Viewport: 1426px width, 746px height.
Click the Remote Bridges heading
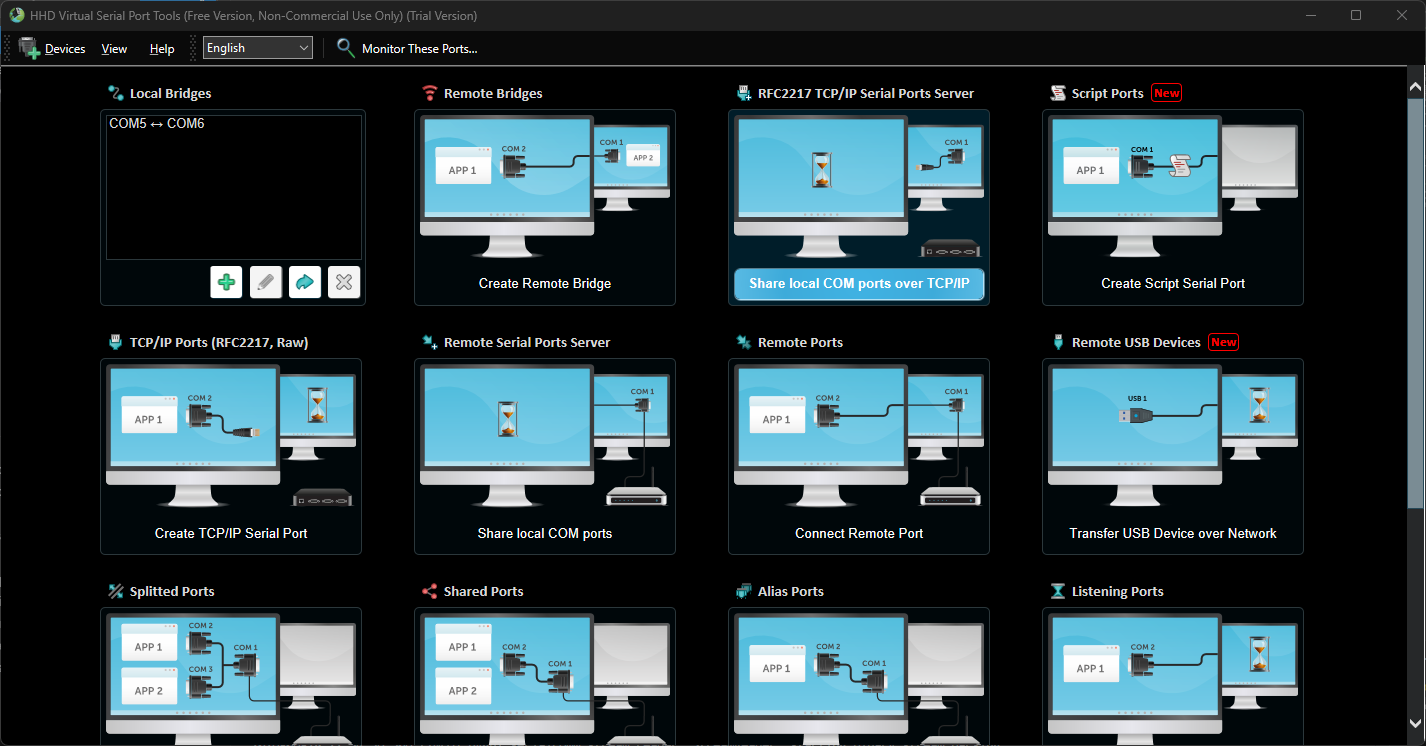pos(493,93)
